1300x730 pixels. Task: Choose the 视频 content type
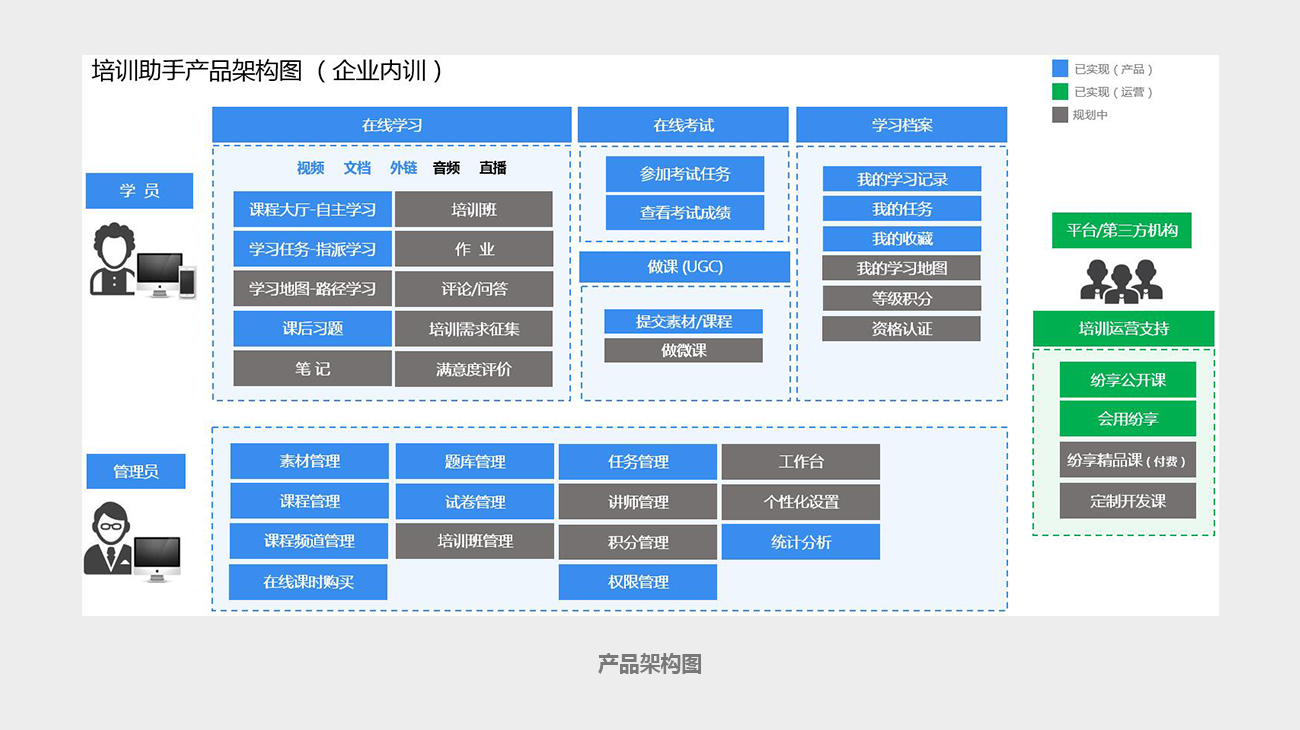311,168
